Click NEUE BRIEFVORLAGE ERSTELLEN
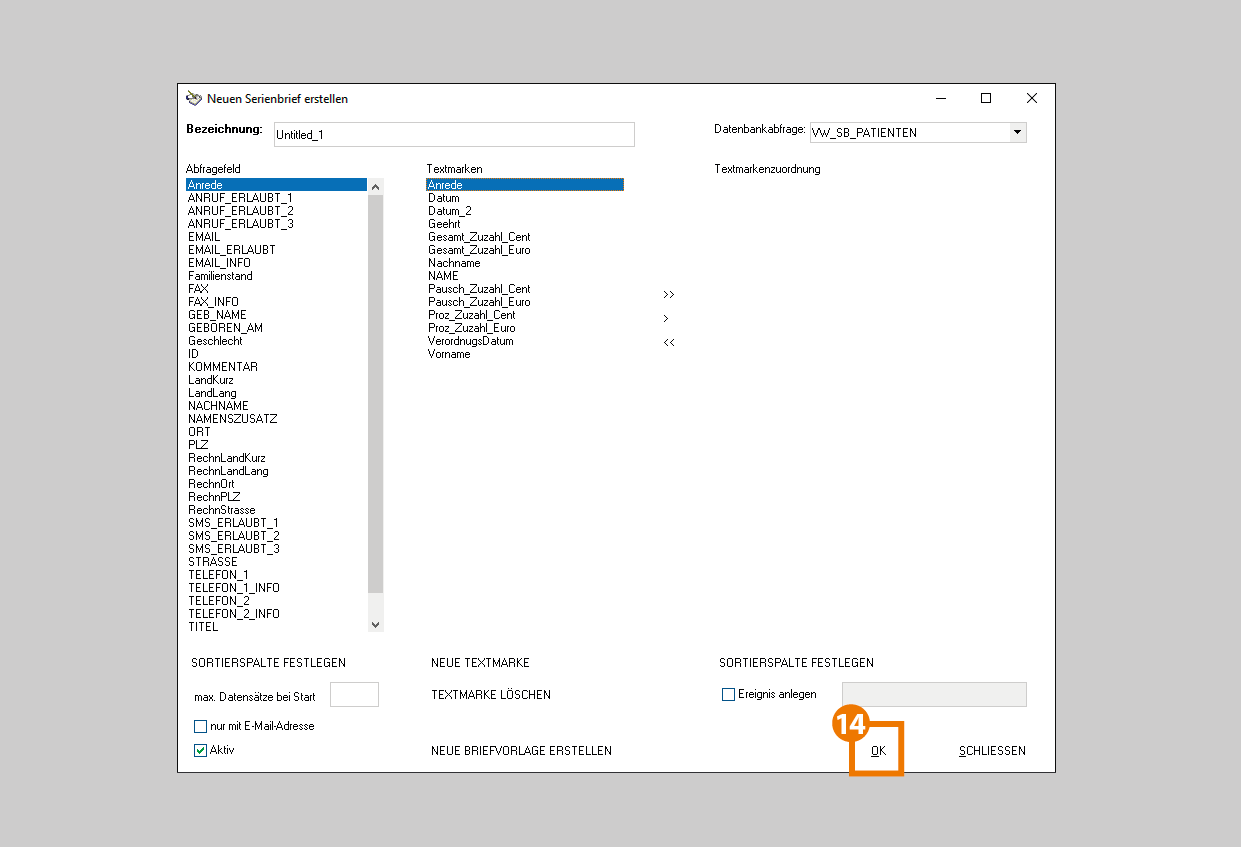The height and width of the screenshot is (847, 1241). pyautogui.click(x=521, y=751)
